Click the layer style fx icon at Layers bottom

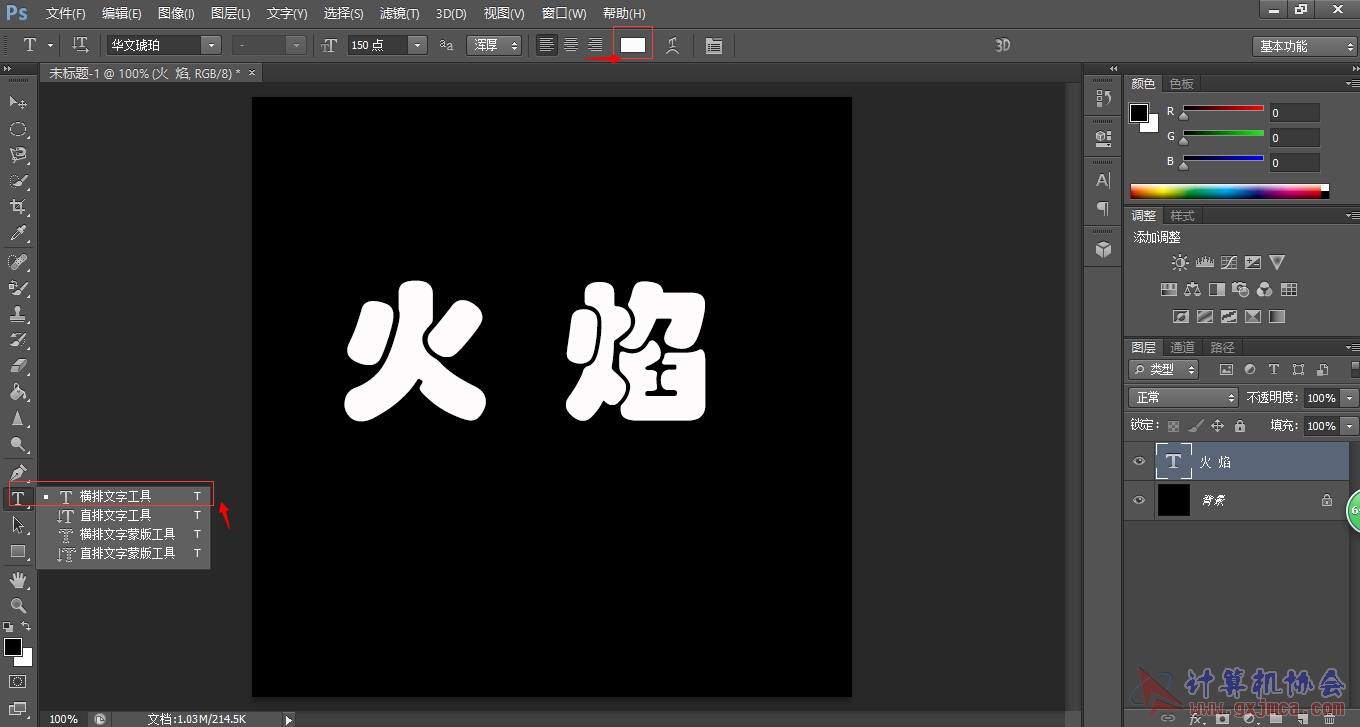1197,718
